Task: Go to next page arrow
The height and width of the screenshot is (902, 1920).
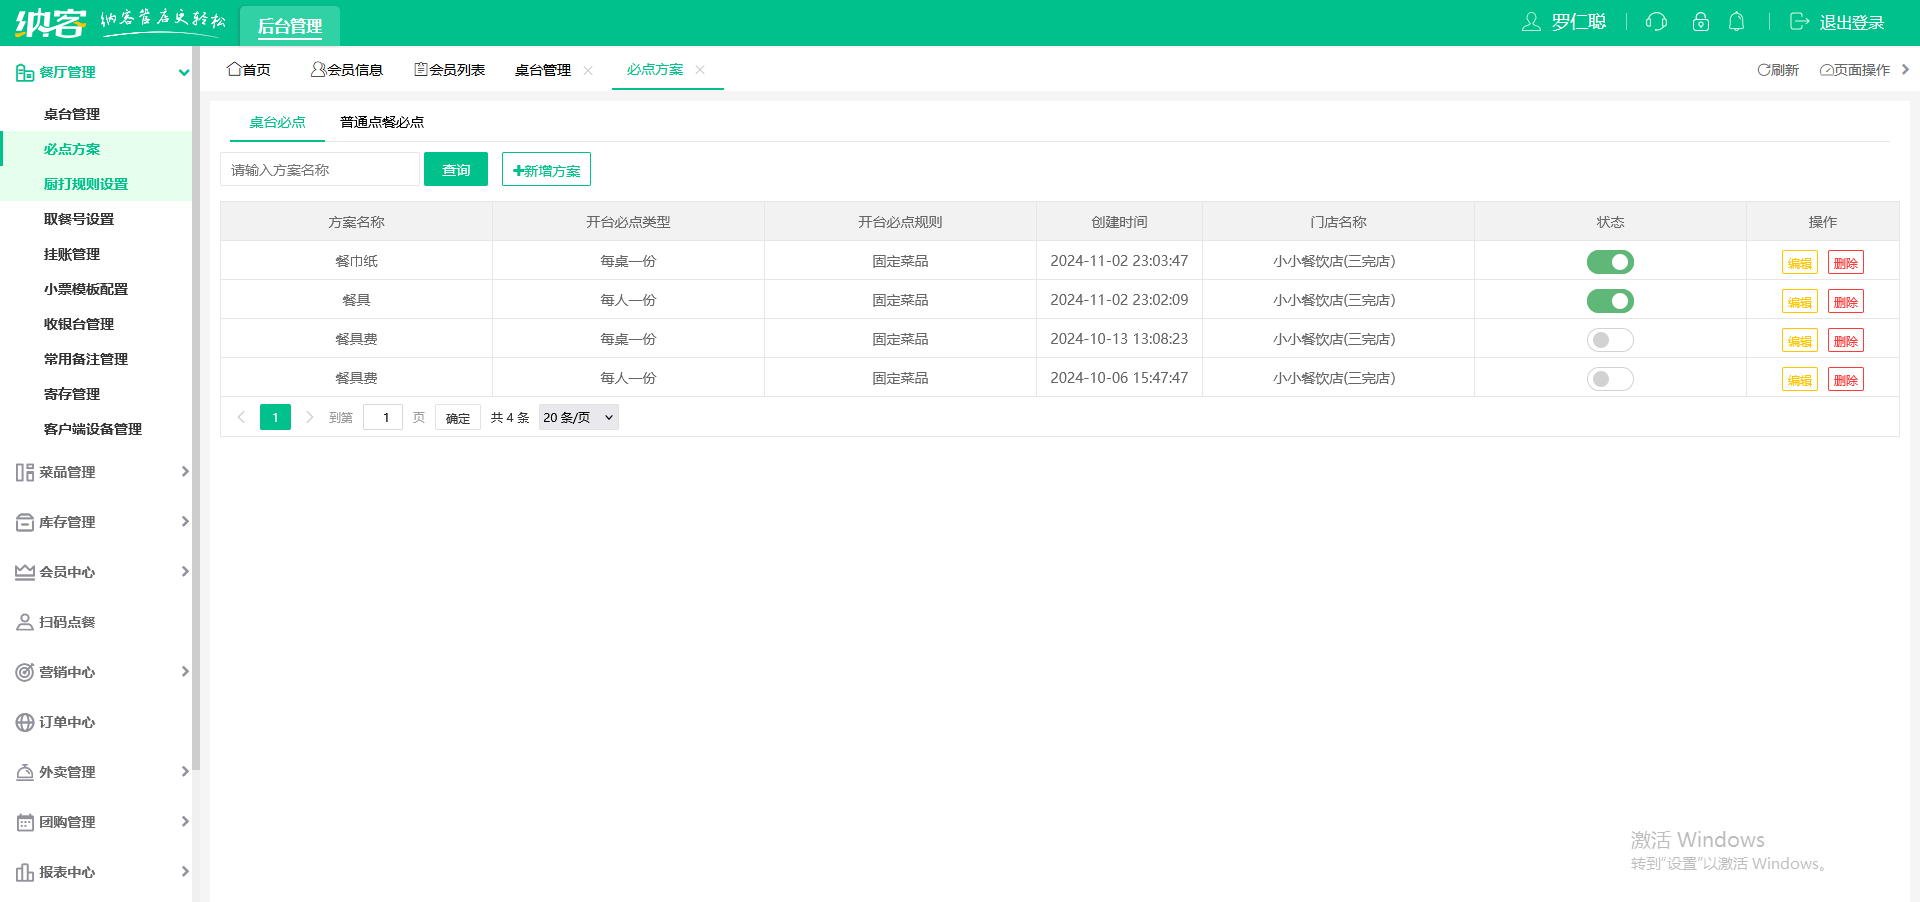Action: pyautogui.click(x=309, y=417)
